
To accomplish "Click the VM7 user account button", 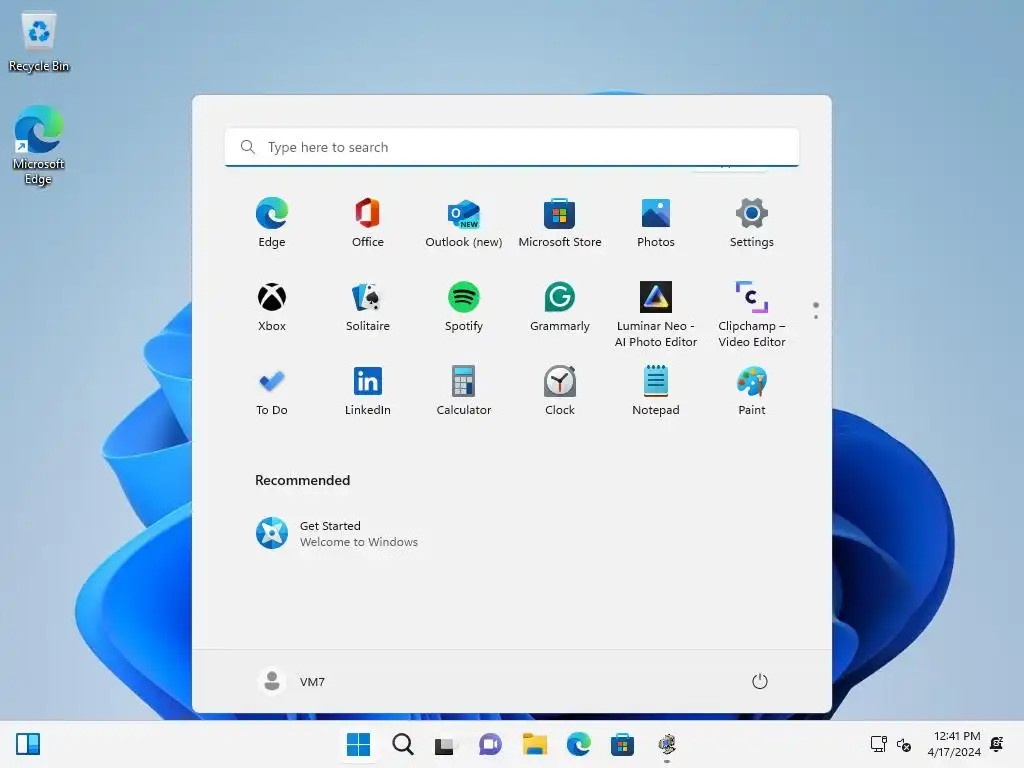I will pos(292,681).
